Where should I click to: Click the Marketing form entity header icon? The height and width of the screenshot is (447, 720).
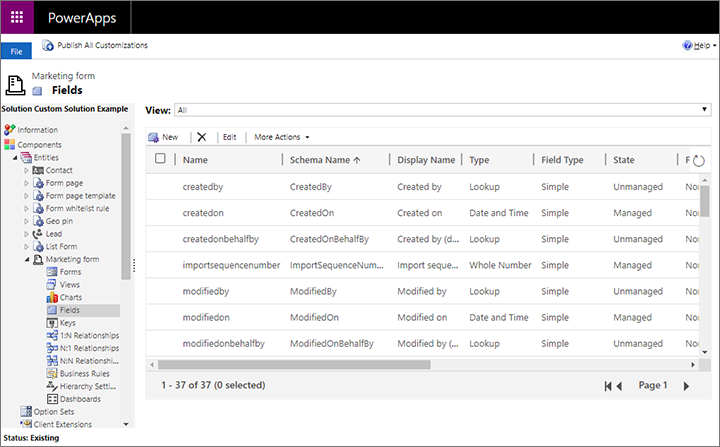[x=15, y=85]
